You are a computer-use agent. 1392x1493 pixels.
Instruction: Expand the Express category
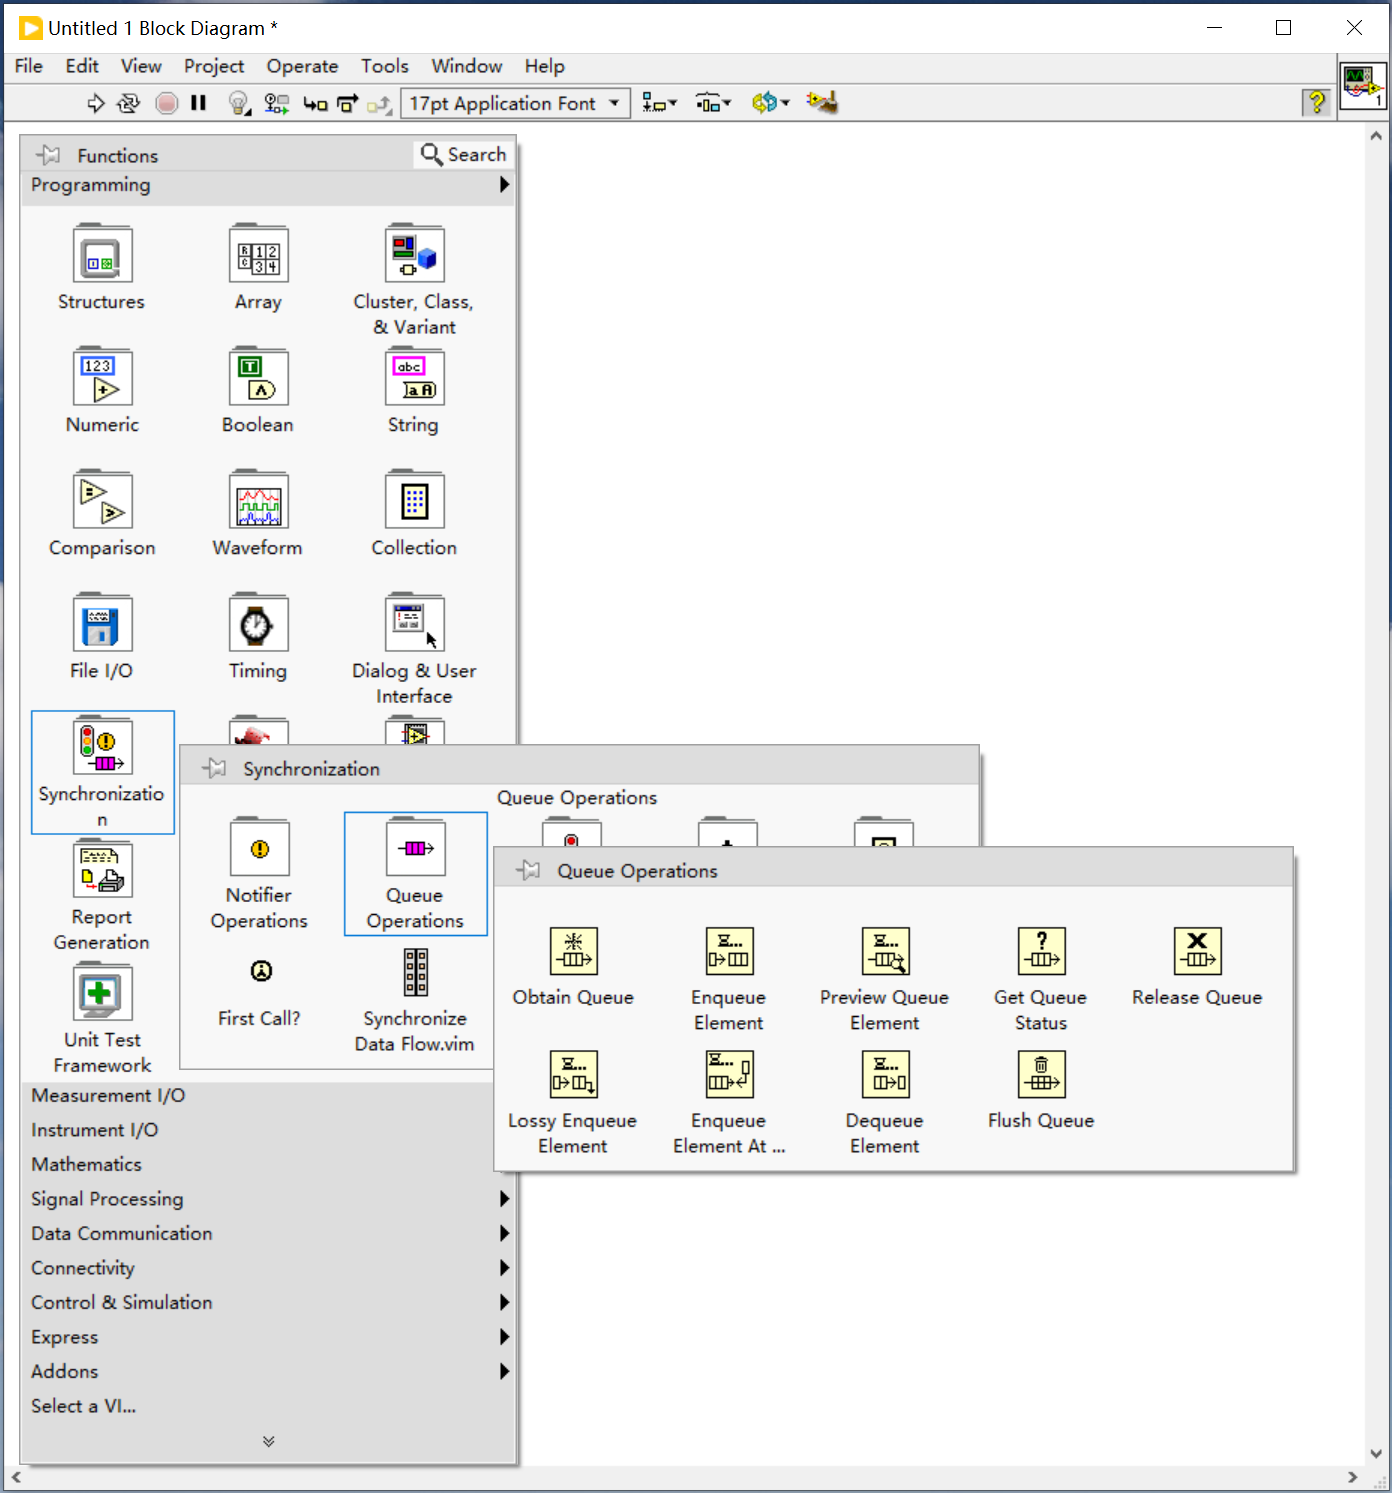click(x=268, y=1336)
